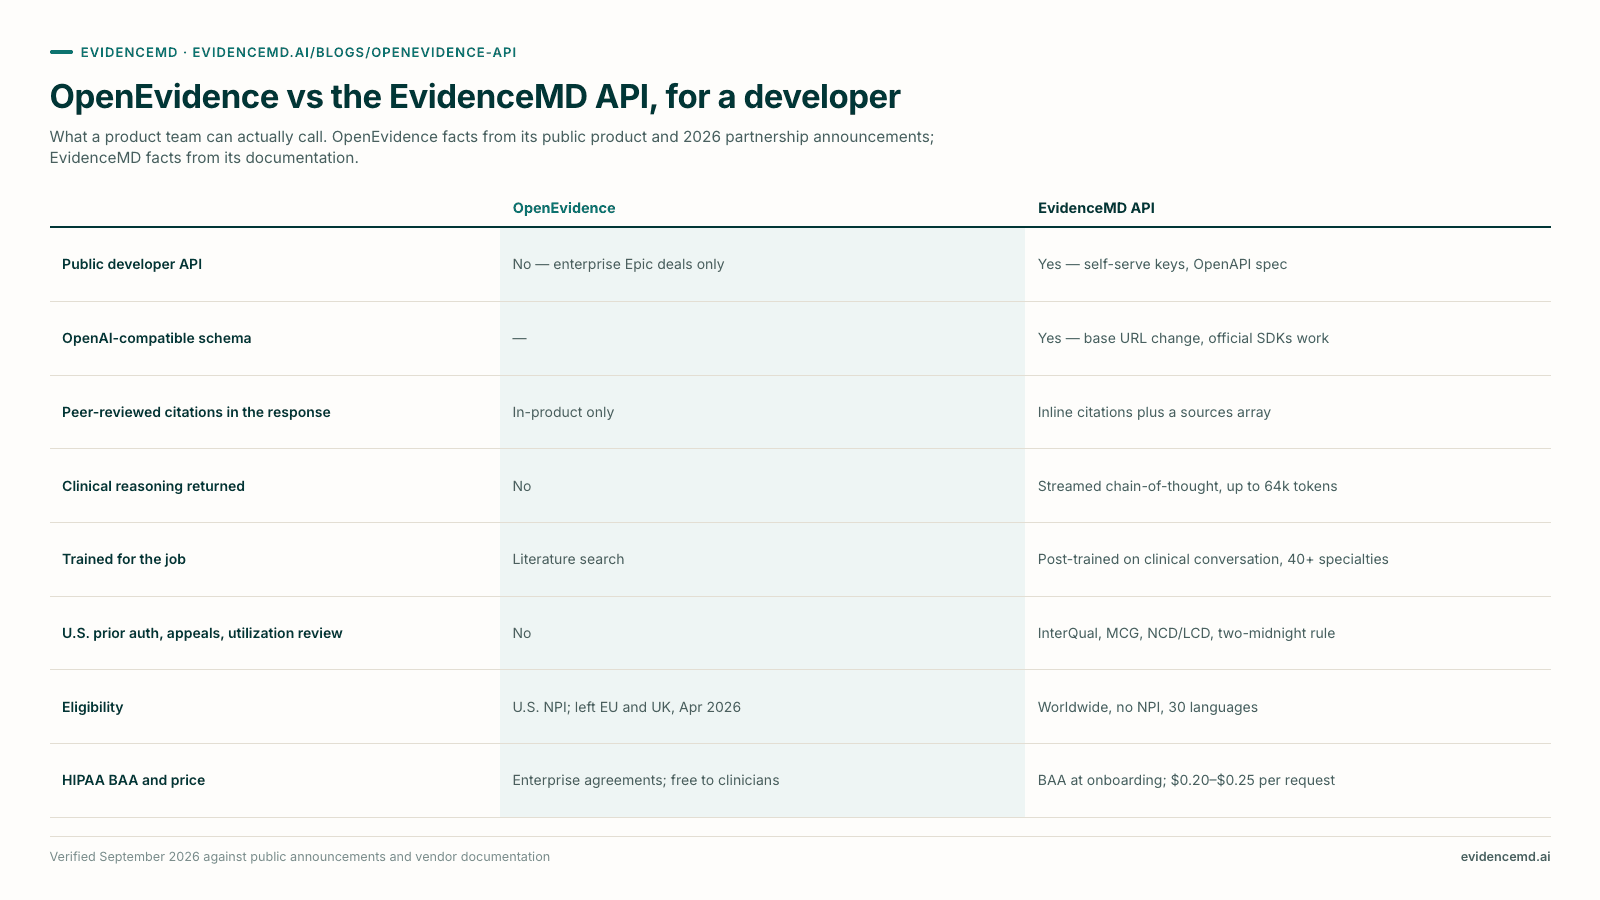Viewport: 1600px width, 900px height.
Task: Select the "Public developer API" row label
Action: pos(132,264)
